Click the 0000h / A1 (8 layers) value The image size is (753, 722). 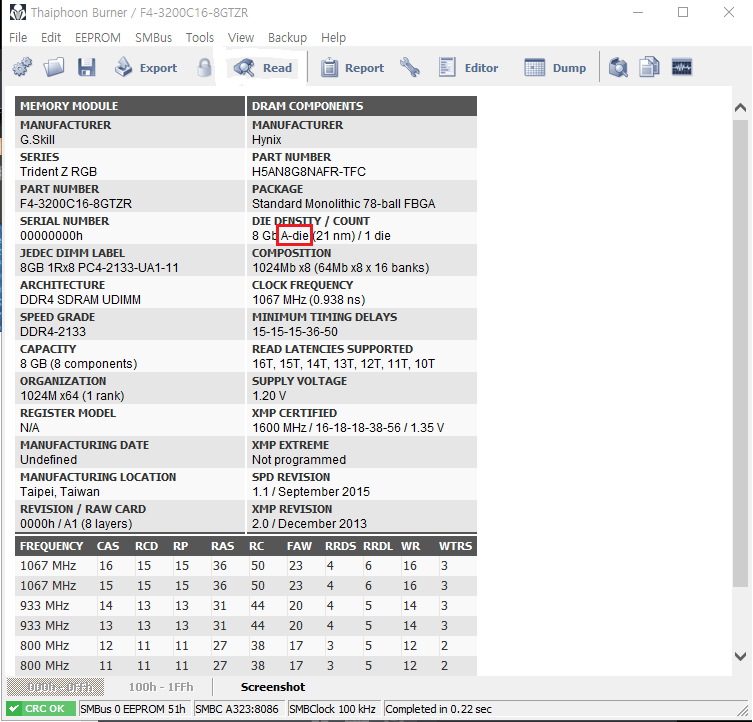pos(76,524)
